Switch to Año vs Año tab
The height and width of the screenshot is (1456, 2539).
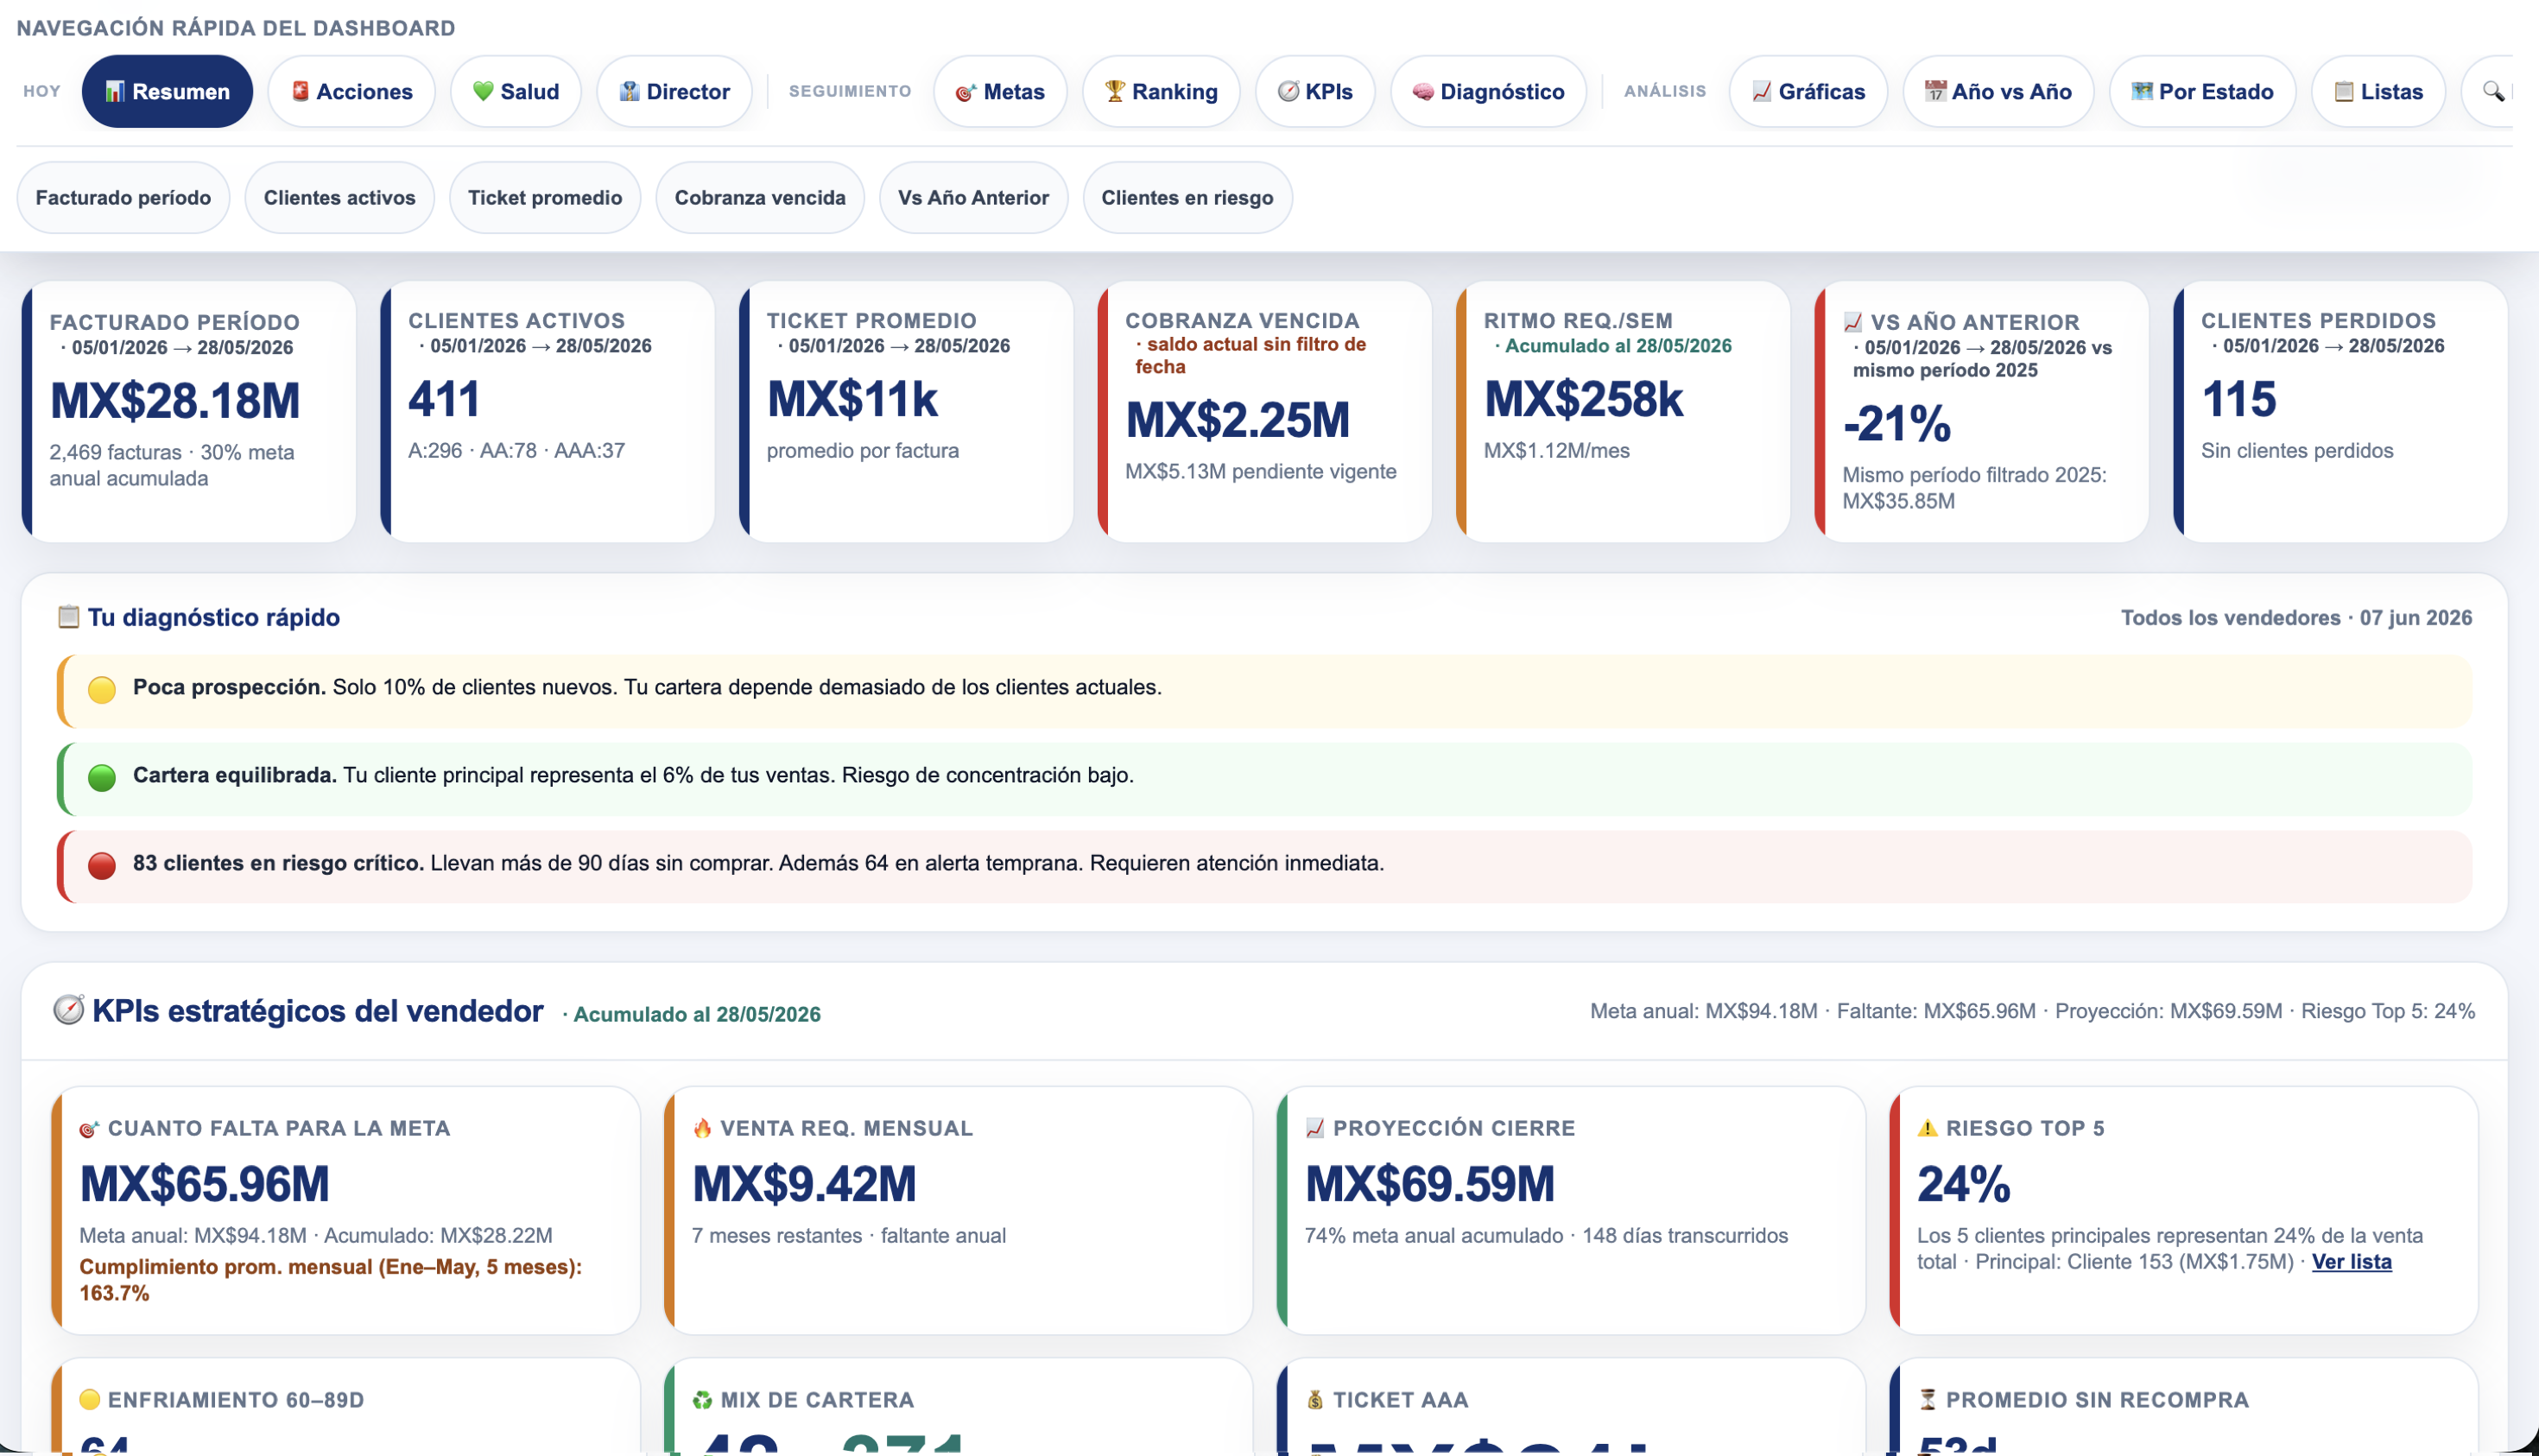pyautogui.click(x=1998, y=91)
